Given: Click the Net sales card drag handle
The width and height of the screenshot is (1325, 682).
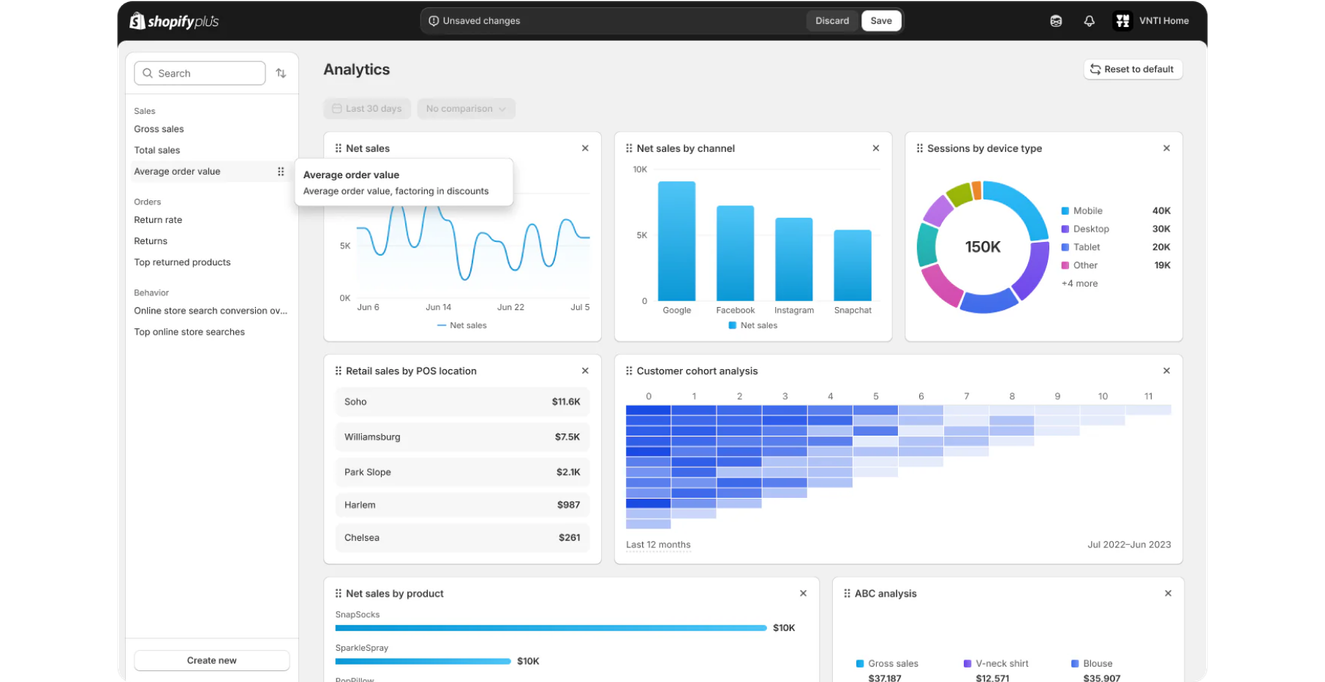Looking at the screenshot, I should (x=338, y=148).
